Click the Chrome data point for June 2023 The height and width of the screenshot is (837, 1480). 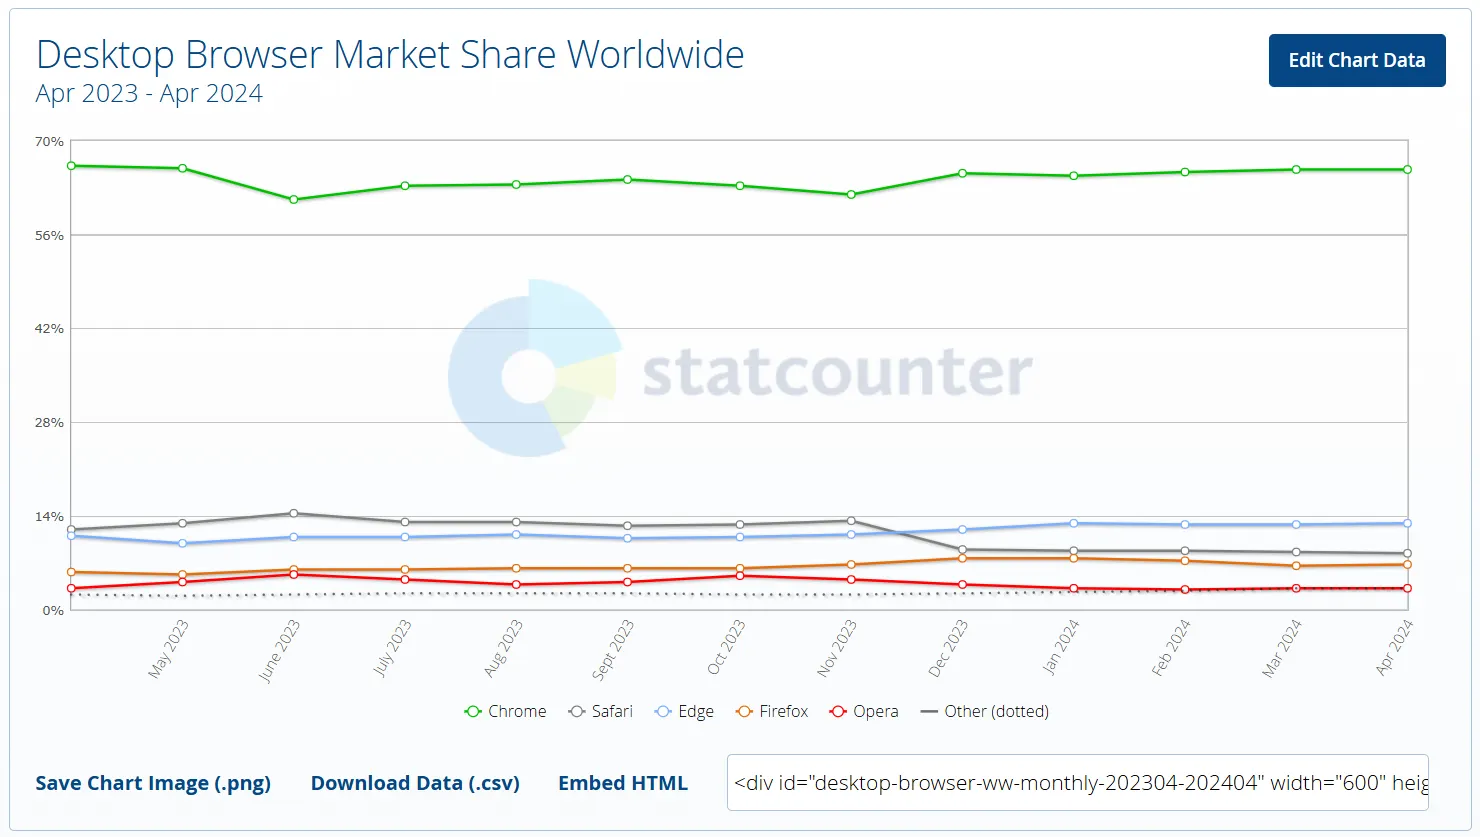(293, 200)
